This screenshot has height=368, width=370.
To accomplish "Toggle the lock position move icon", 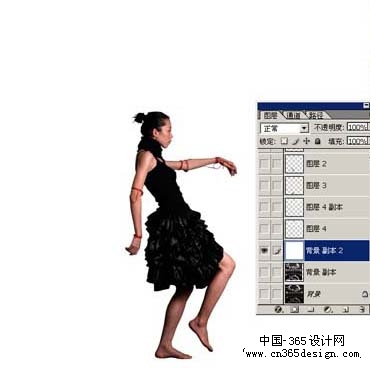I will pyautogui.click(x=307, y=141).
